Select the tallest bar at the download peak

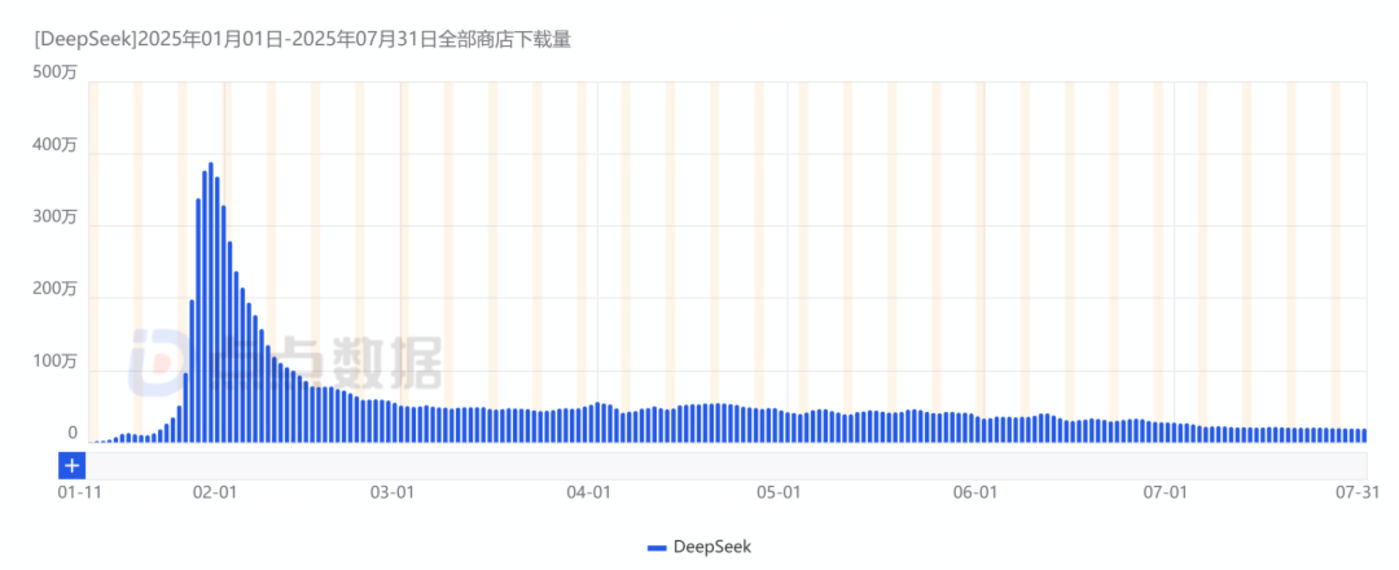pos(211,302)
